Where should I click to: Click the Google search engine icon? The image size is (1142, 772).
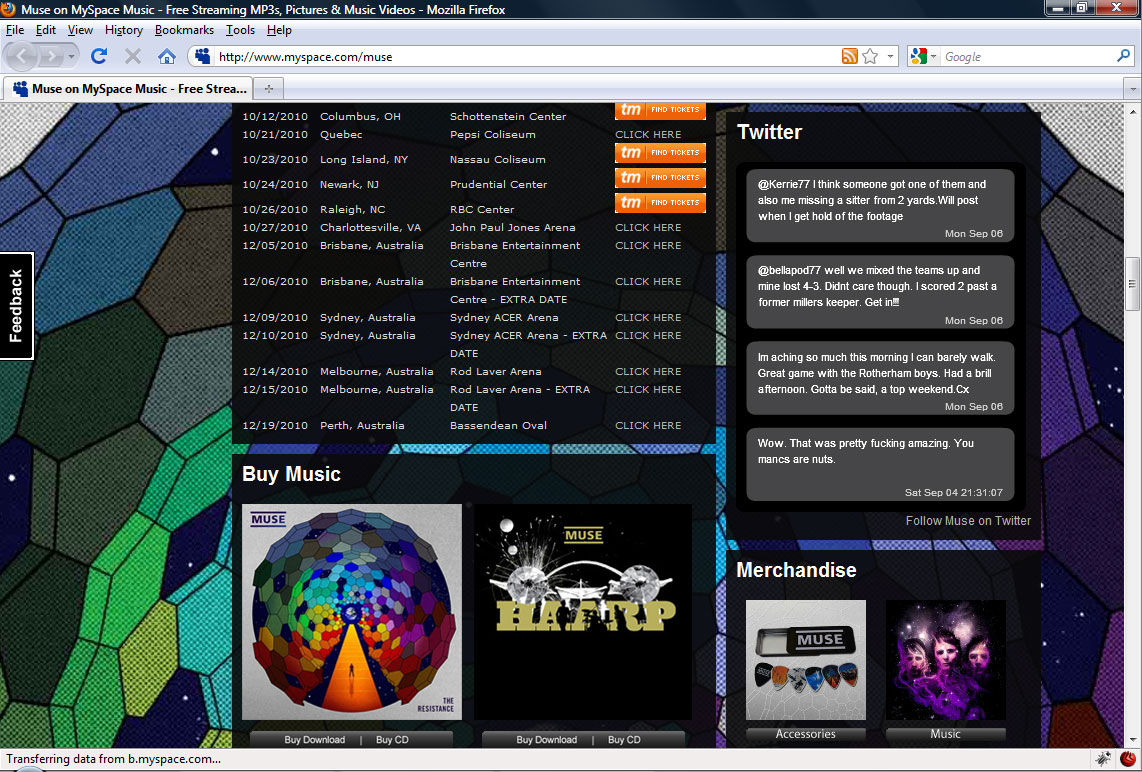[x=918, y=56]
